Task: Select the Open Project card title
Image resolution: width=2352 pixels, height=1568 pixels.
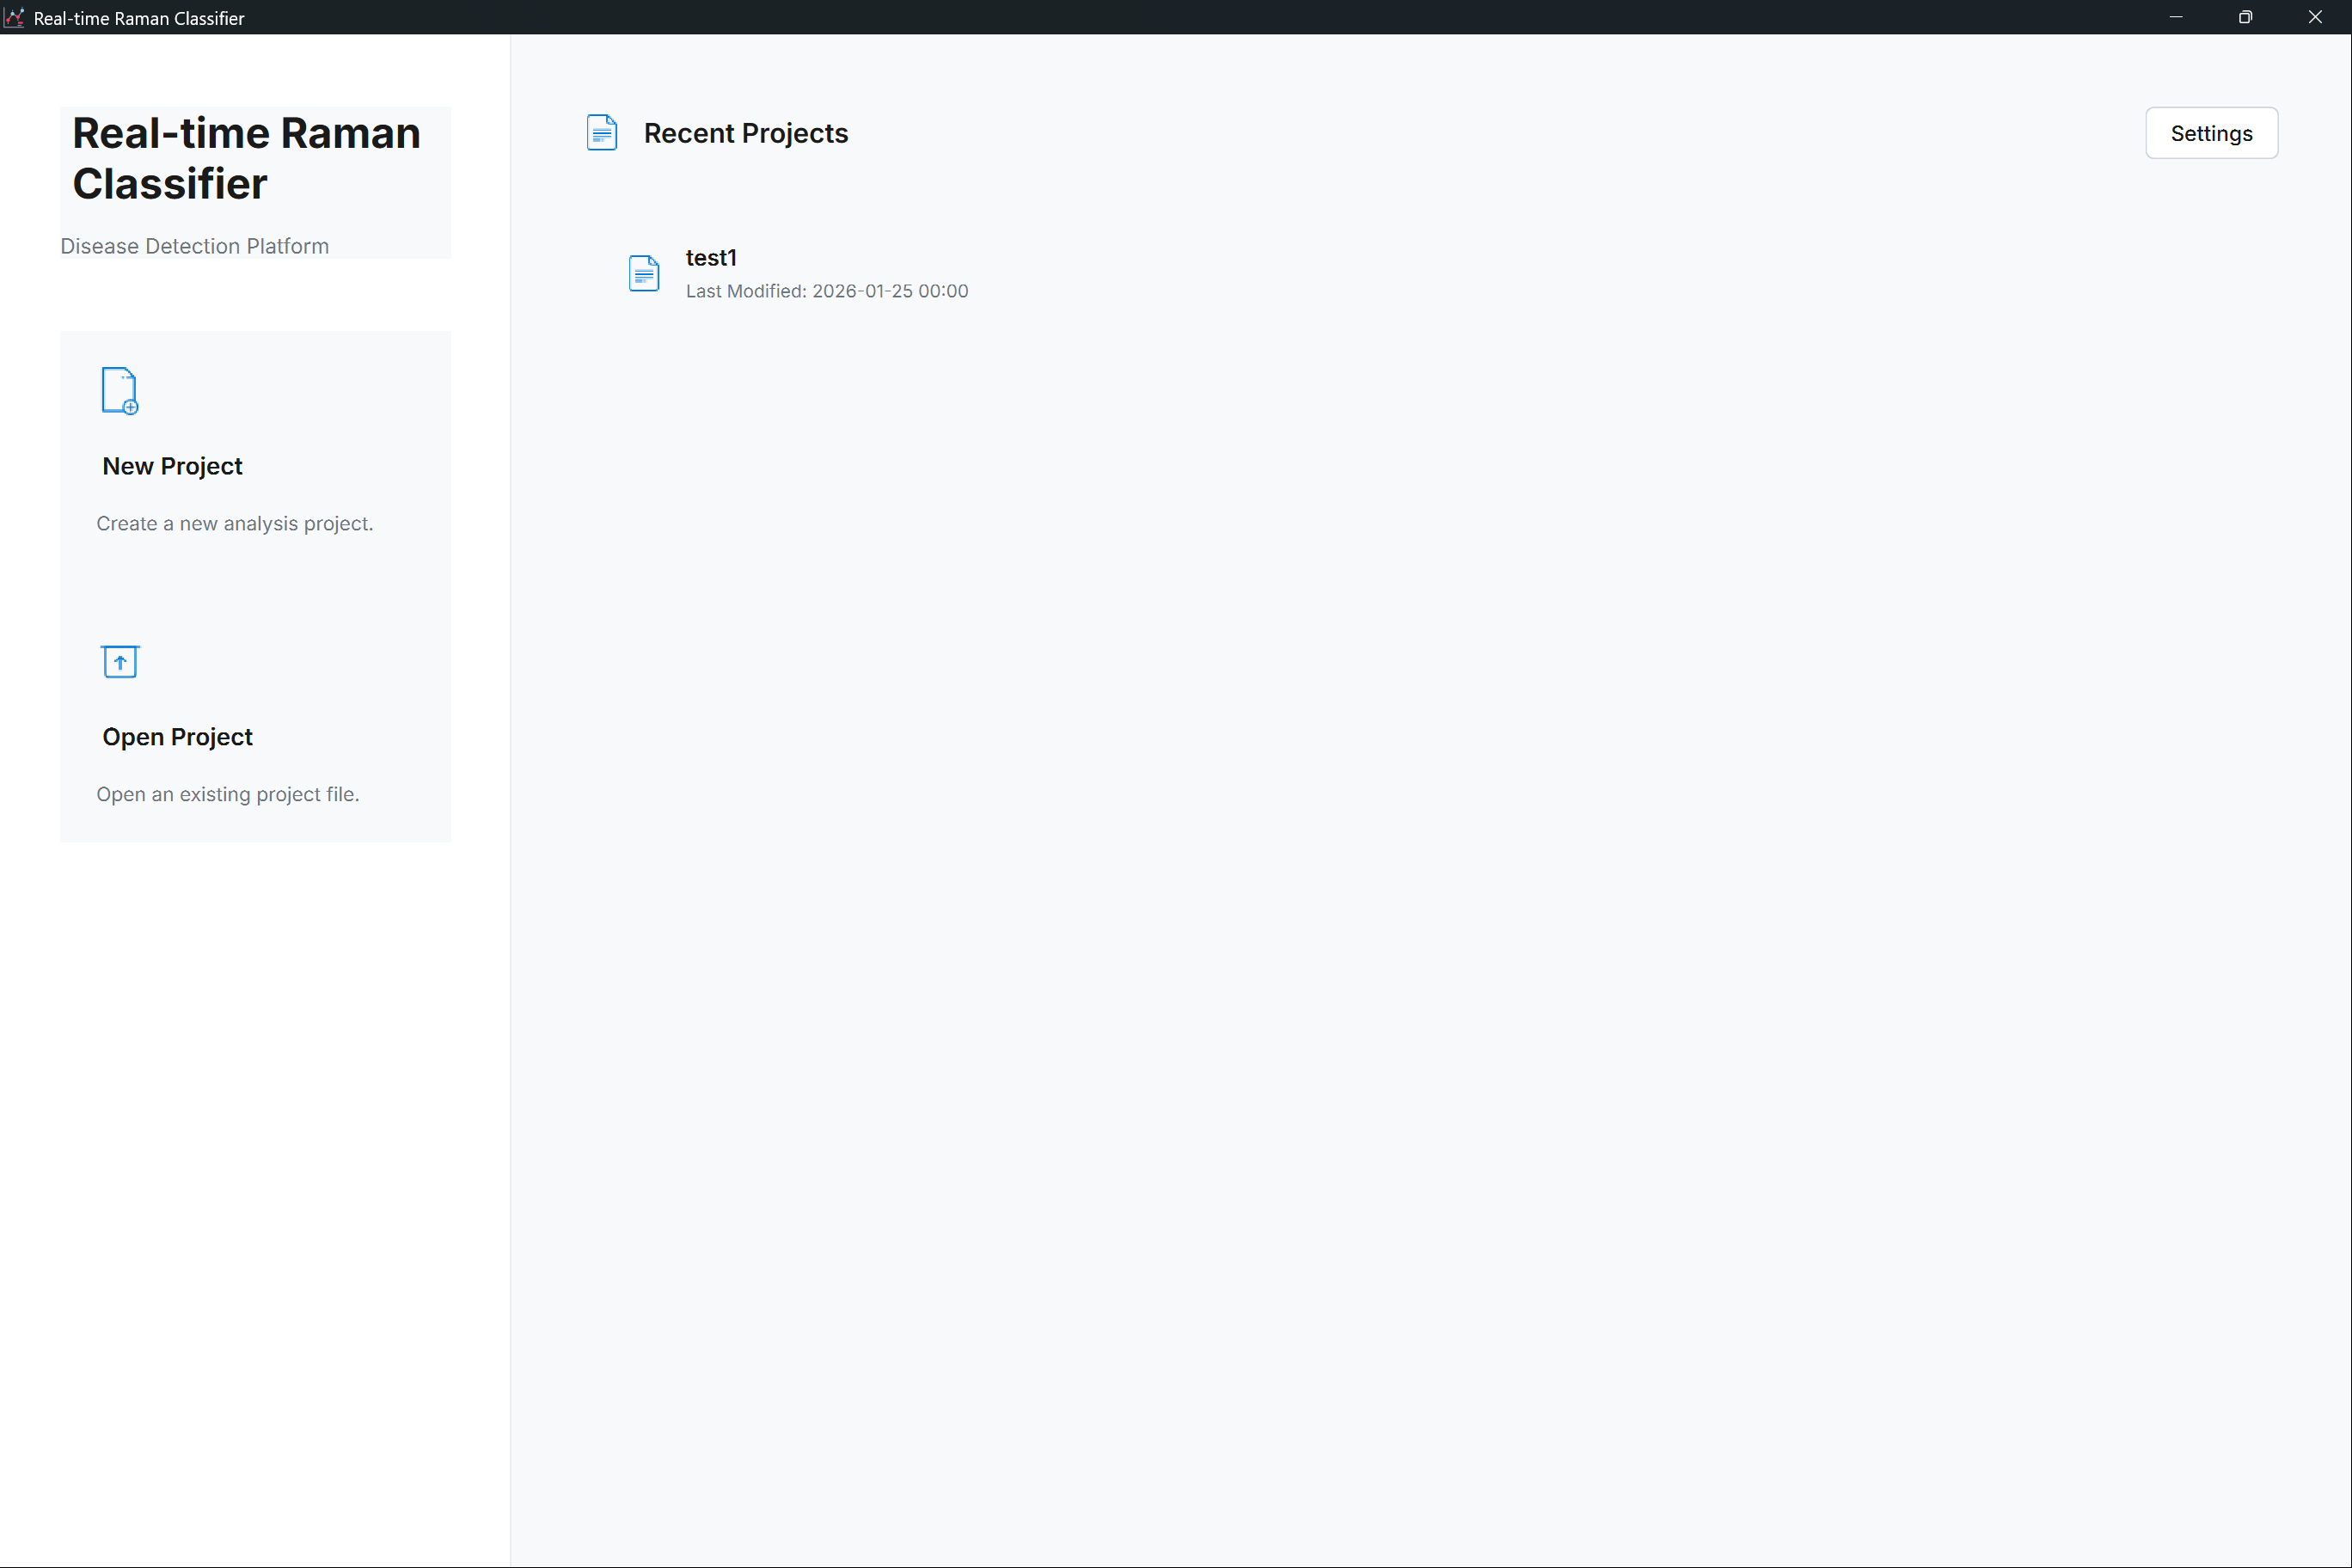Action: 177,737
